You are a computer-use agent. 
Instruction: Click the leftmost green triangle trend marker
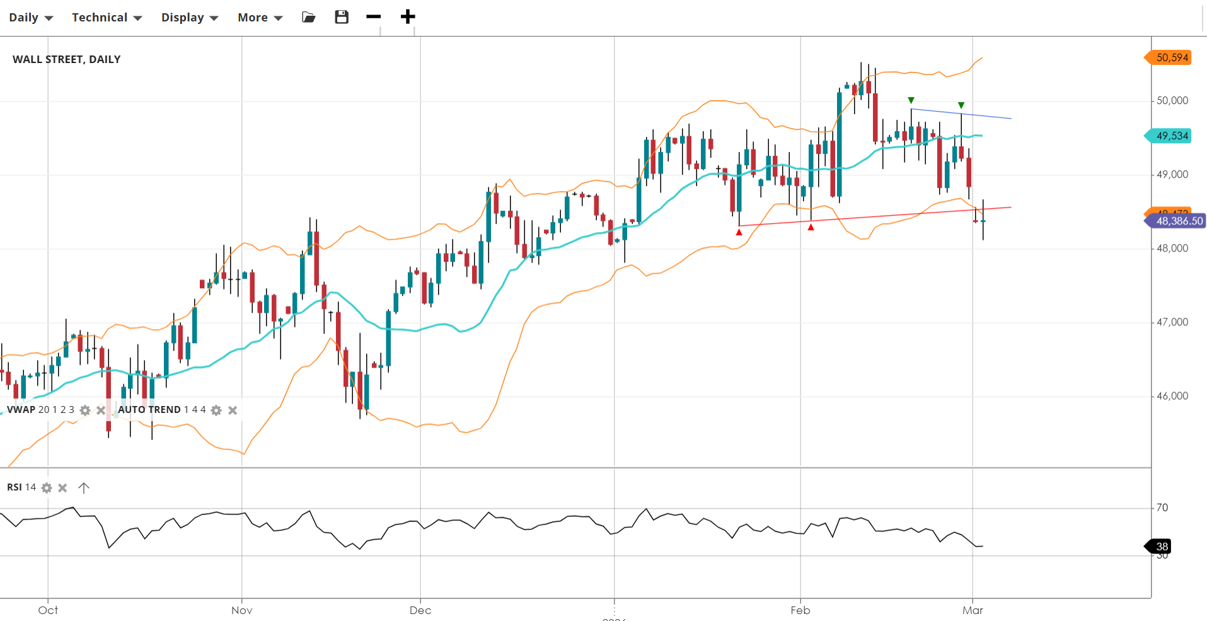[x=911, y=100]
